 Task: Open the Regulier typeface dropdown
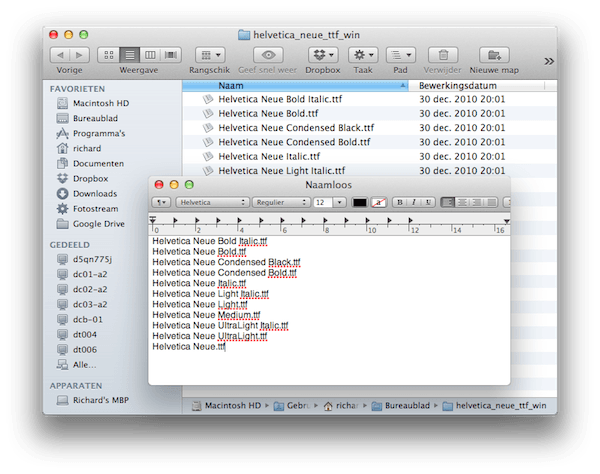(281, 202)
